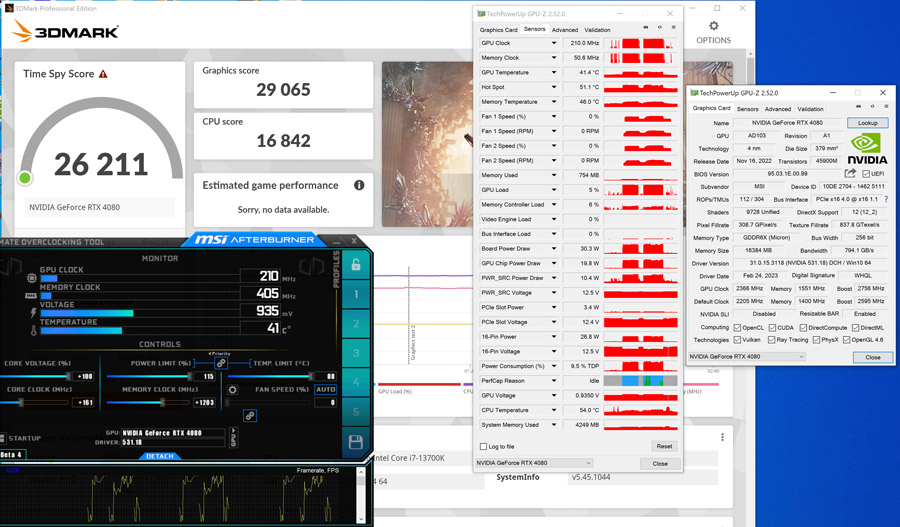Image resolution: width=900 pixels, height=527 pixels.
Task: Click the Lookup button in GPU-Z
Action: click(867, 123)
